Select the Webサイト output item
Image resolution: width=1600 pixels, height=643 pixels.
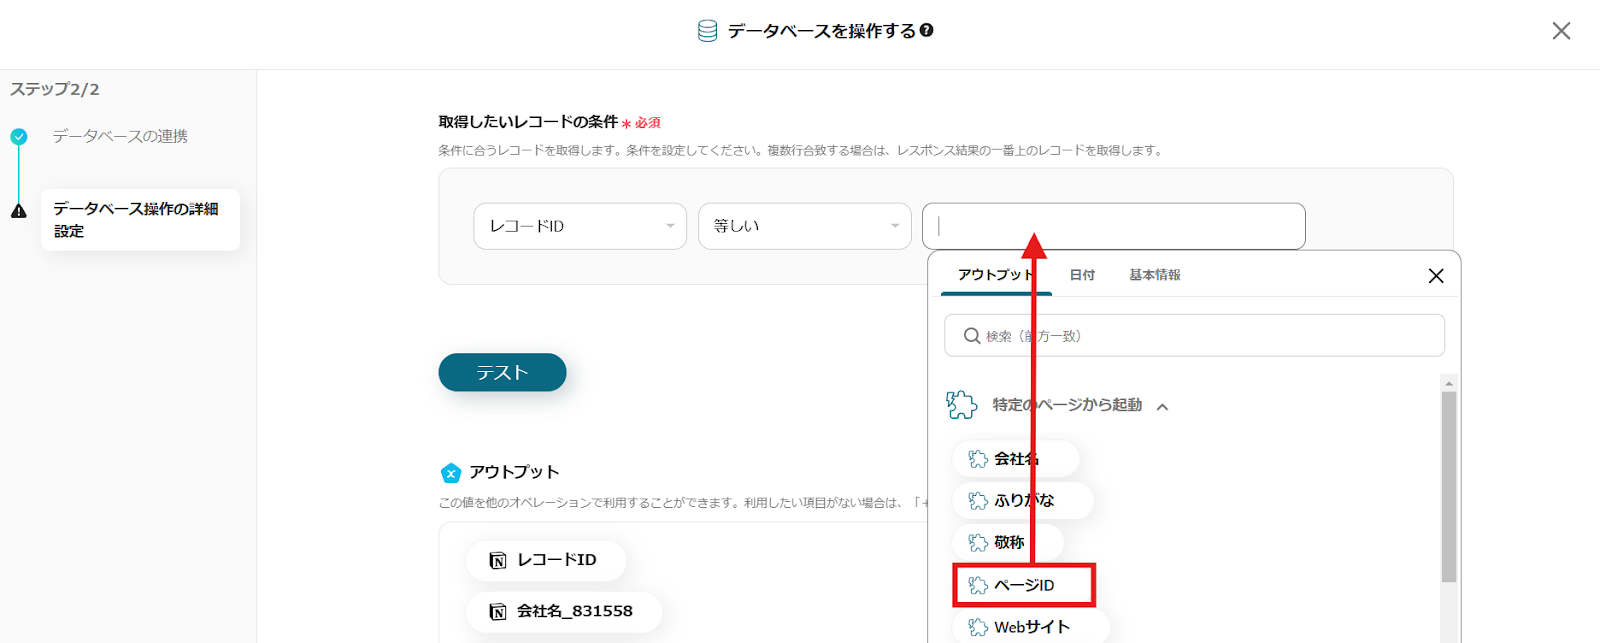[1030, 627]
